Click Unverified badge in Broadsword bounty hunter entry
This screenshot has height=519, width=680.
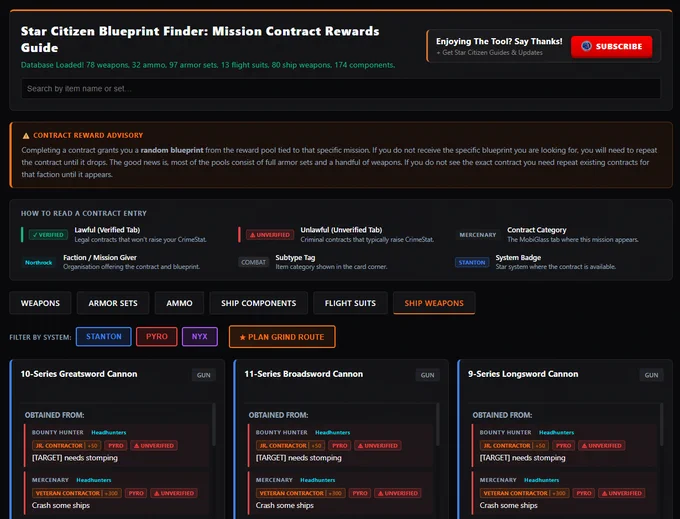(377, 445)
